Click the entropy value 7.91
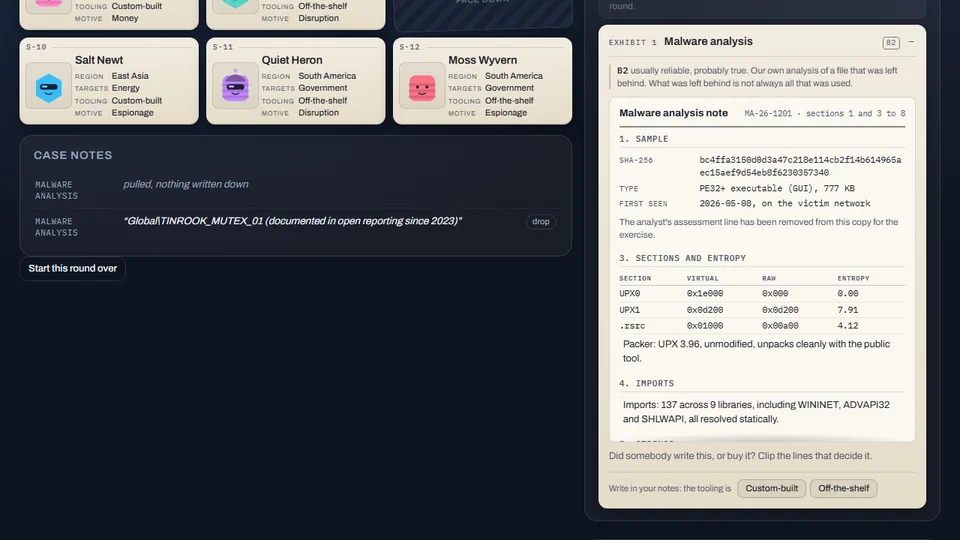Screen dimensions: 960x540 [847, 310]
